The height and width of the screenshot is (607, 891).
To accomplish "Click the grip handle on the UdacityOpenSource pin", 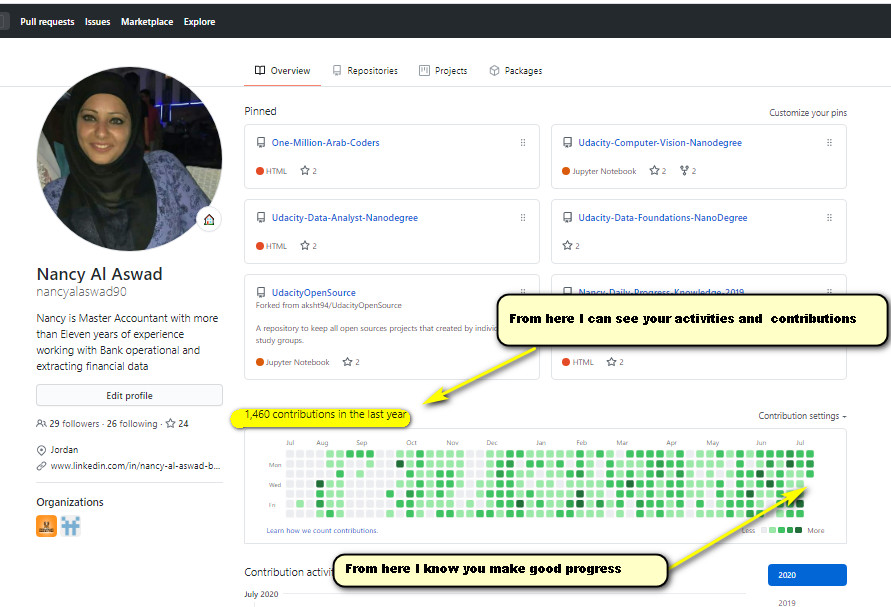I will click(522, 290).
